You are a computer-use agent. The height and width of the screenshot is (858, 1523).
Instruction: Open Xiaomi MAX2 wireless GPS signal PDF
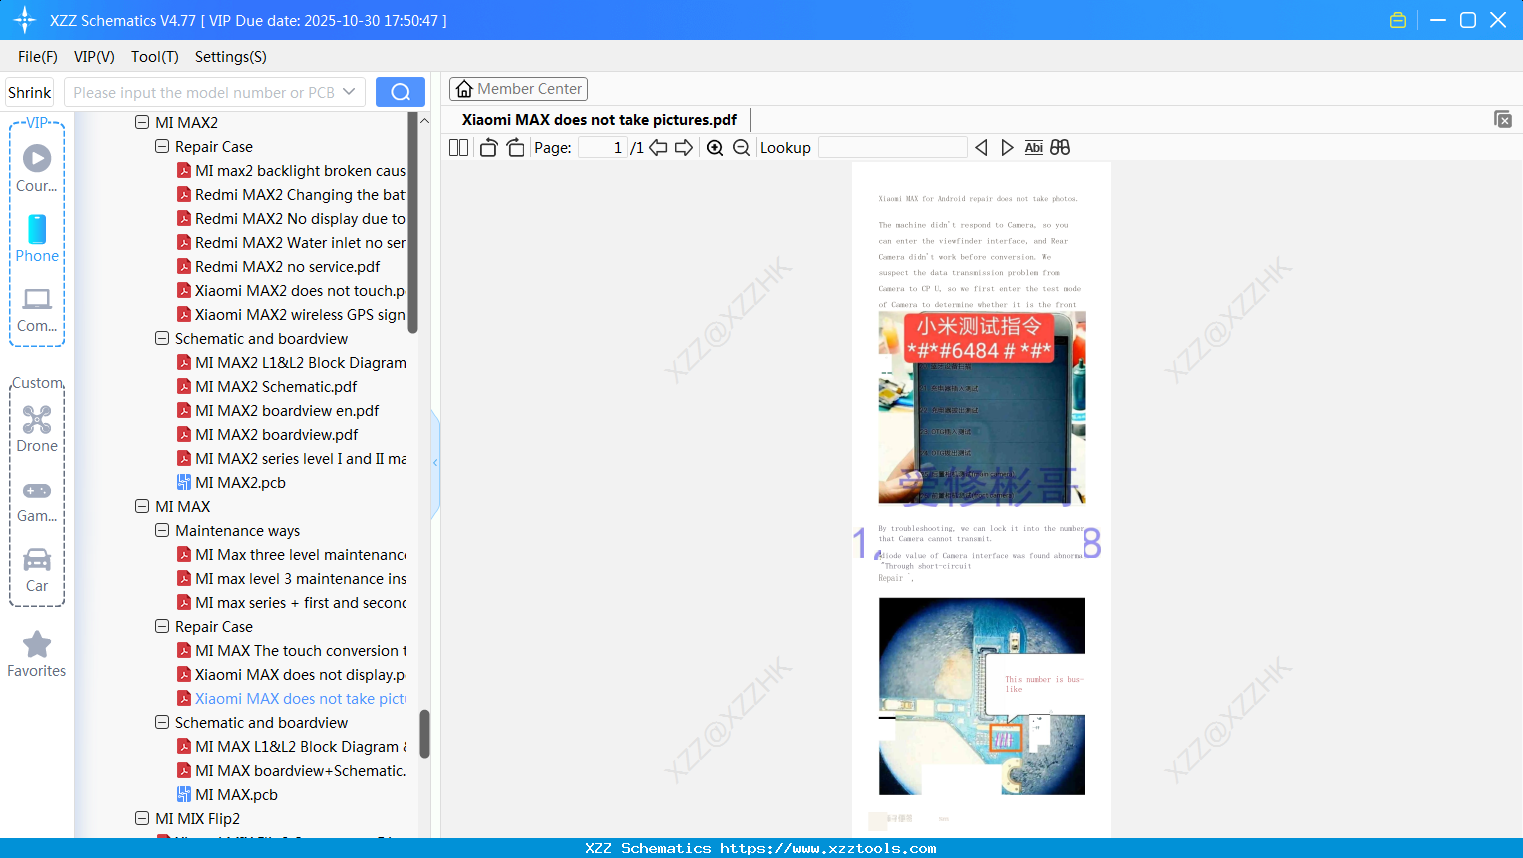coord(291,315)
